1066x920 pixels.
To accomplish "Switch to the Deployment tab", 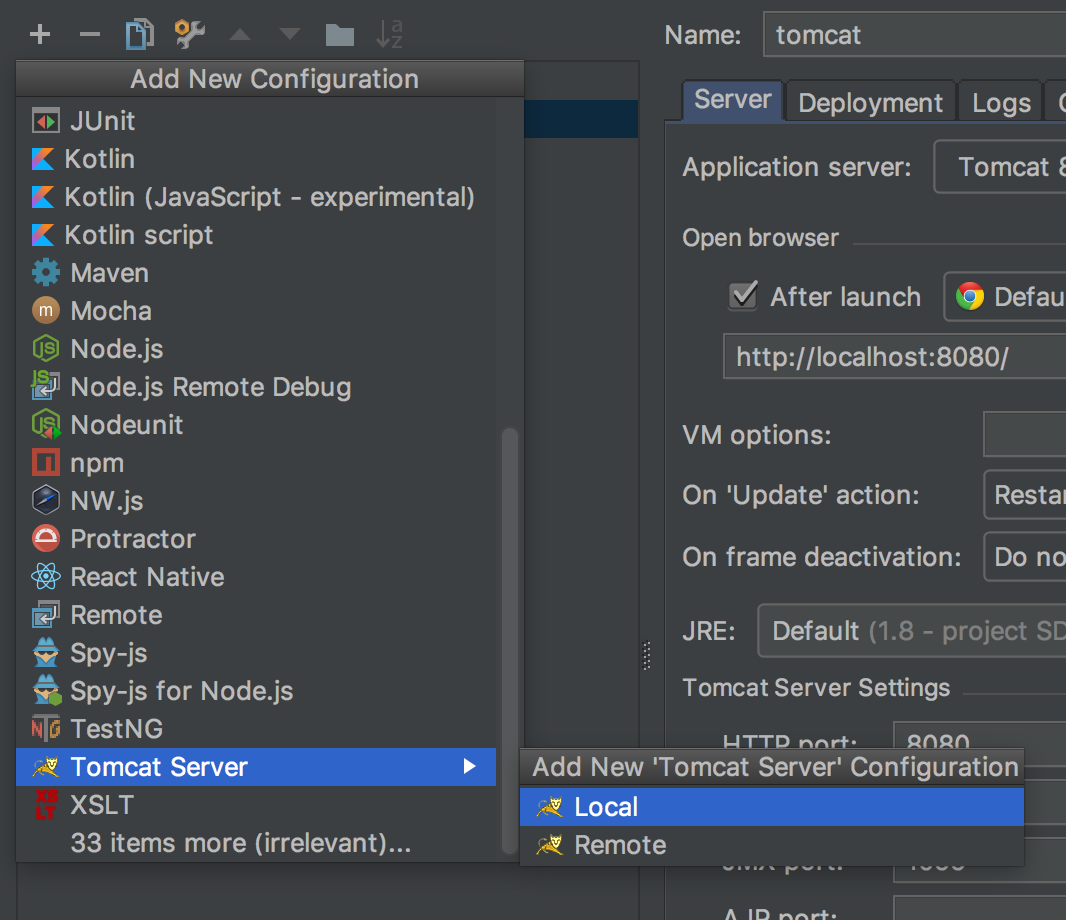I will 869,101.
